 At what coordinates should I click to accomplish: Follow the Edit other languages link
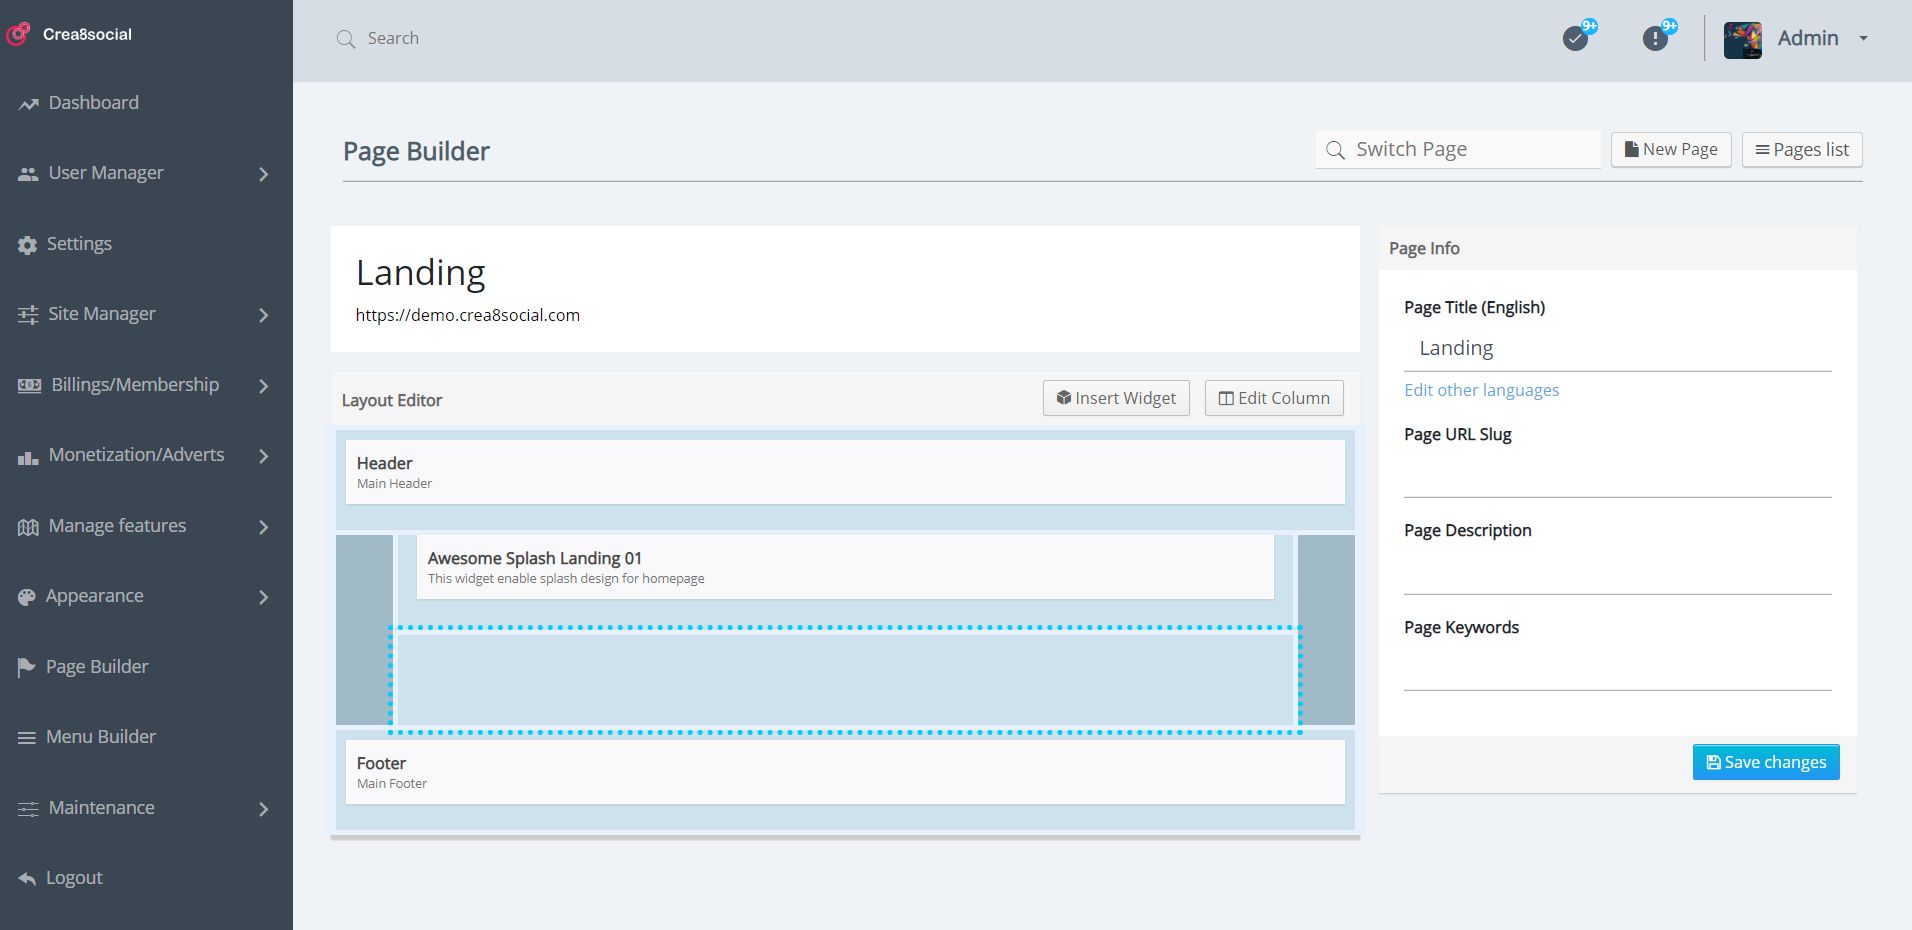(1481, 390)
